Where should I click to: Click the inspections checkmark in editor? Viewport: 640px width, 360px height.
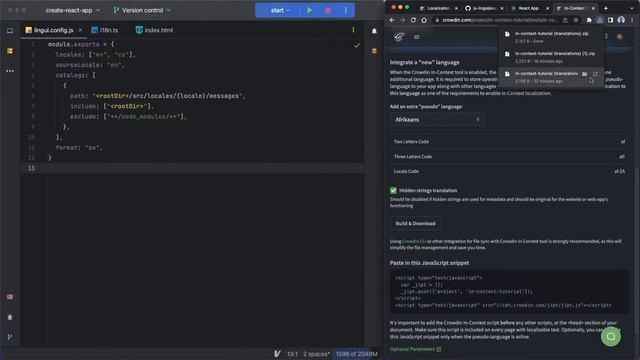click(x=357, y=45)
